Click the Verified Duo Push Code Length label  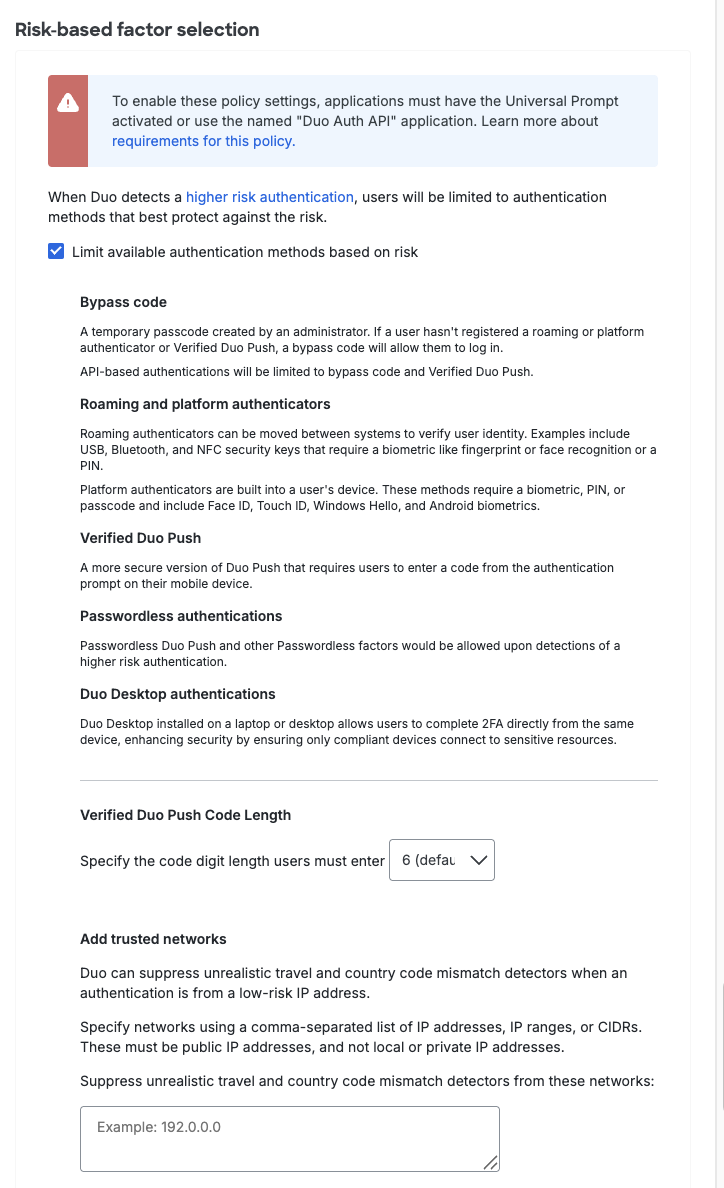tap(185, 815)
